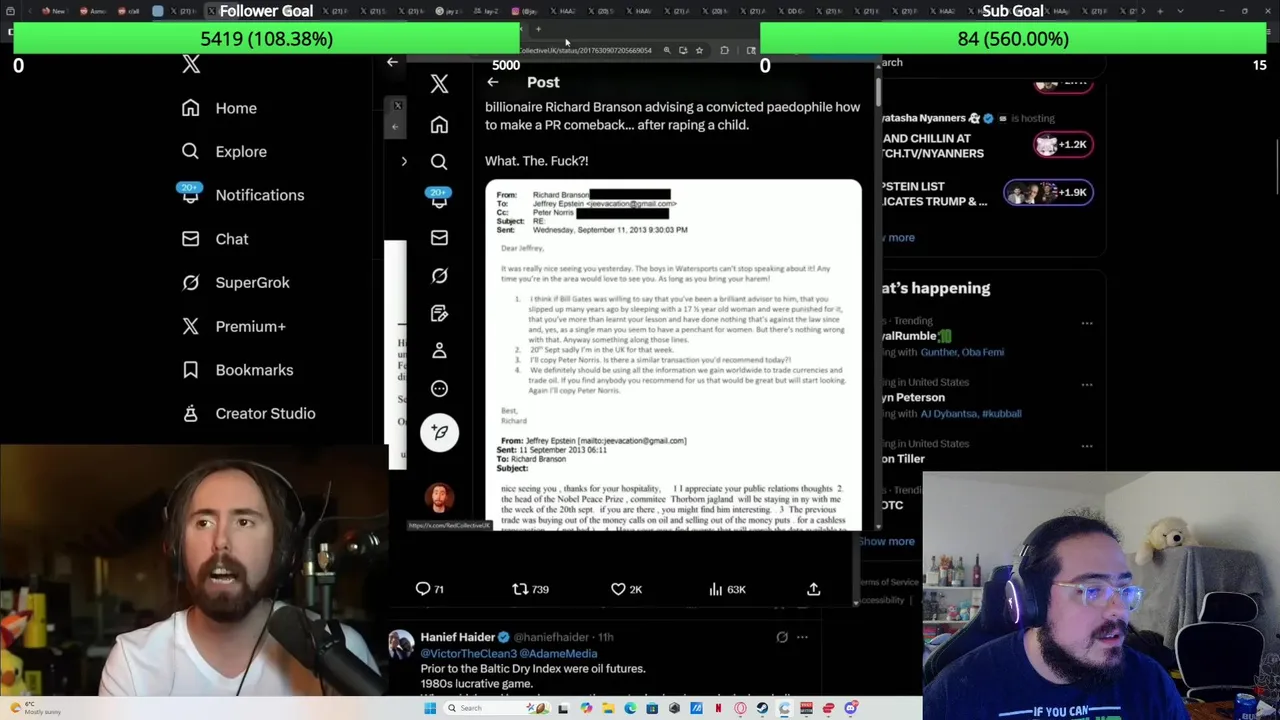
Task: Join the Nyanners space with +1.2K listeners
Action: pos(1061,144)
